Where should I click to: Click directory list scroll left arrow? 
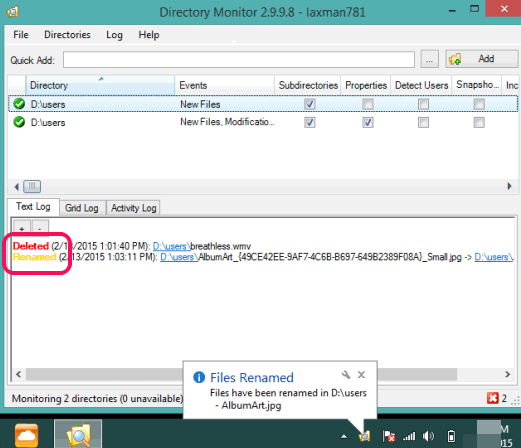coord(16,186)
